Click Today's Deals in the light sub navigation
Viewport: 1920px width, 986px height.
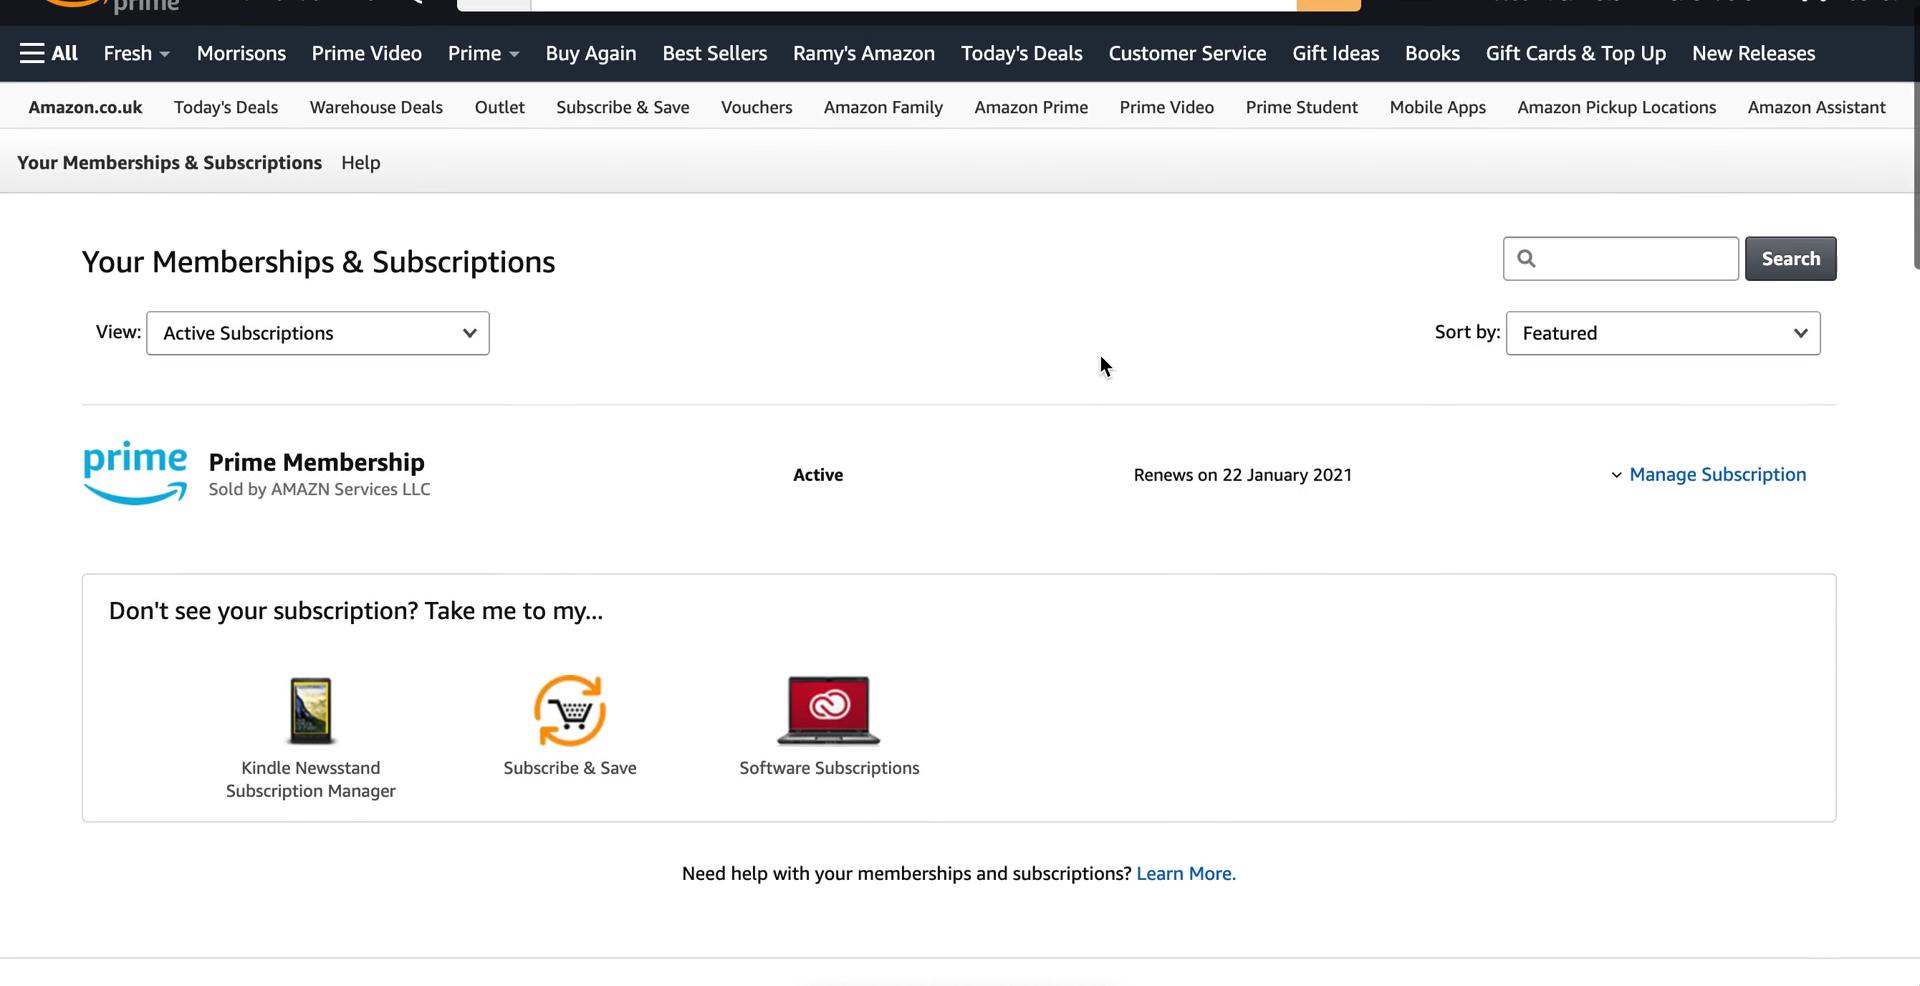[x=226, y=107]
